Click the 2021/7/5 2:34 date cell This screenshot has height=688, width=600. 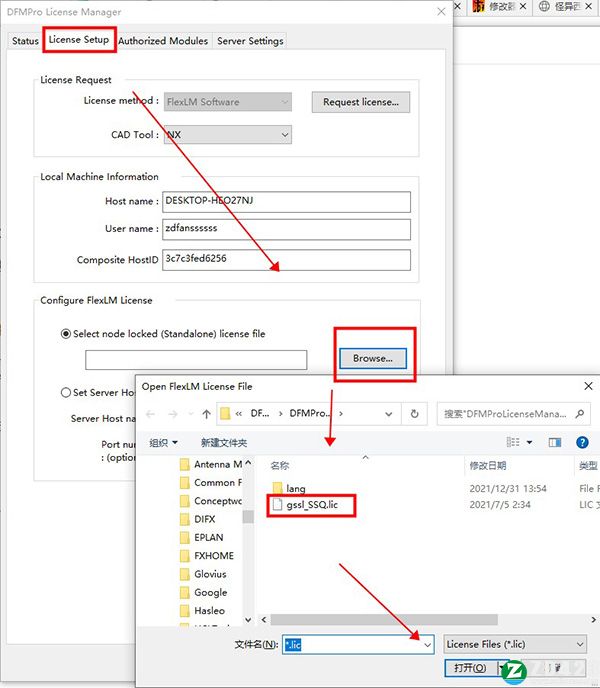pyautogui.click(x=500, y=505)
